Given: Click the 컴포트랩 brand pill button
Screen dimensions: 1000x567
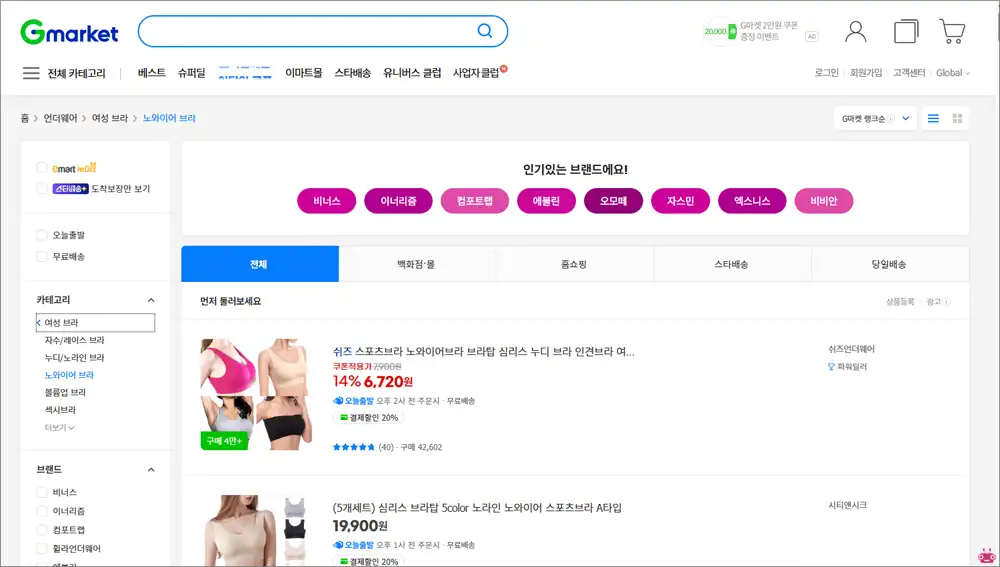Looking at the screenshot, I should coord(474,201).
